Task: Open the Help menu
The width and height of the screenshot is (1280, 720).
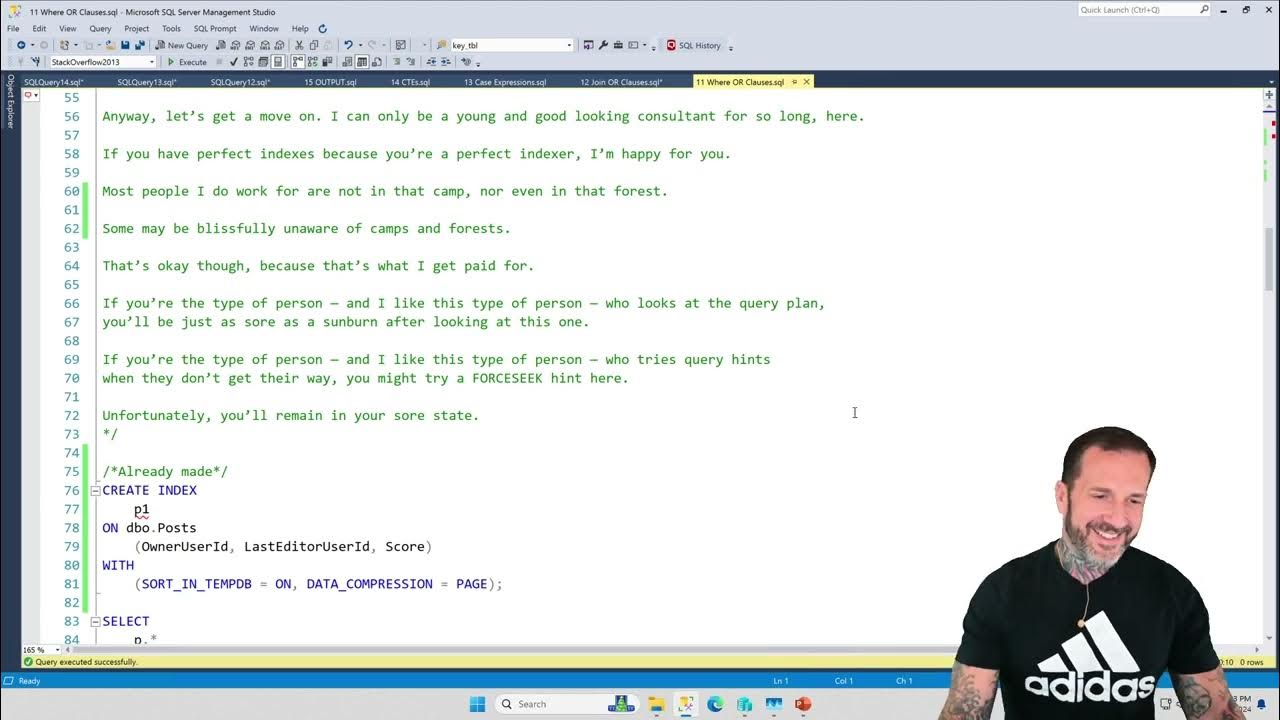Action: 300,29
